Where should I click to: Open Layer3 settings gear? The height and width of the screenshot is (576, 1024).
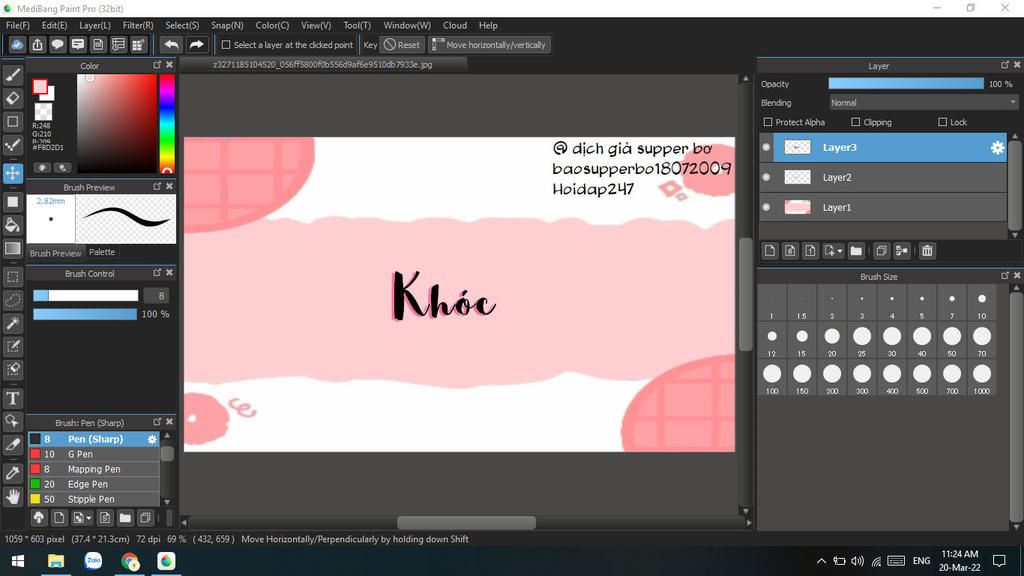pyautogui.click(x=997, y=148)
